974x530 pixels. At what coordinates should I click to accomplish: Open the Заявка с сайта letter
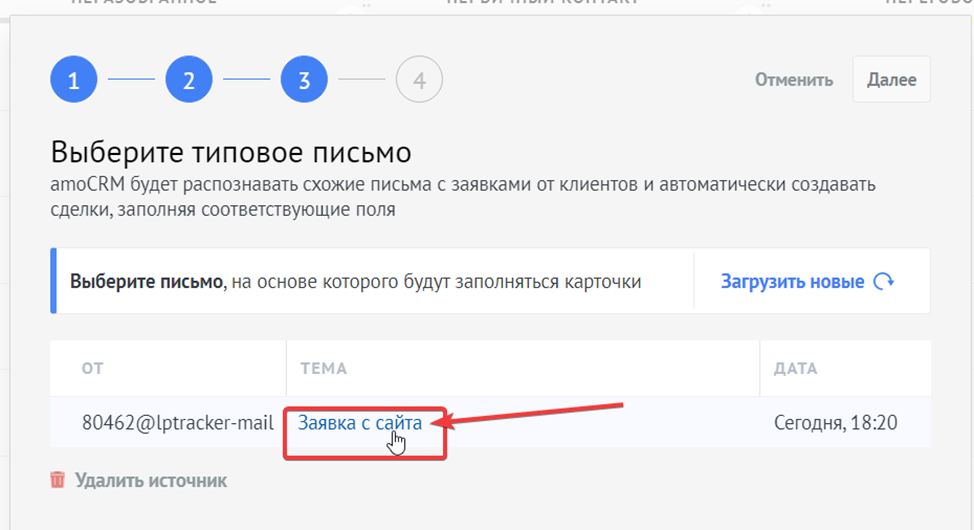click(x=360, y=423)
